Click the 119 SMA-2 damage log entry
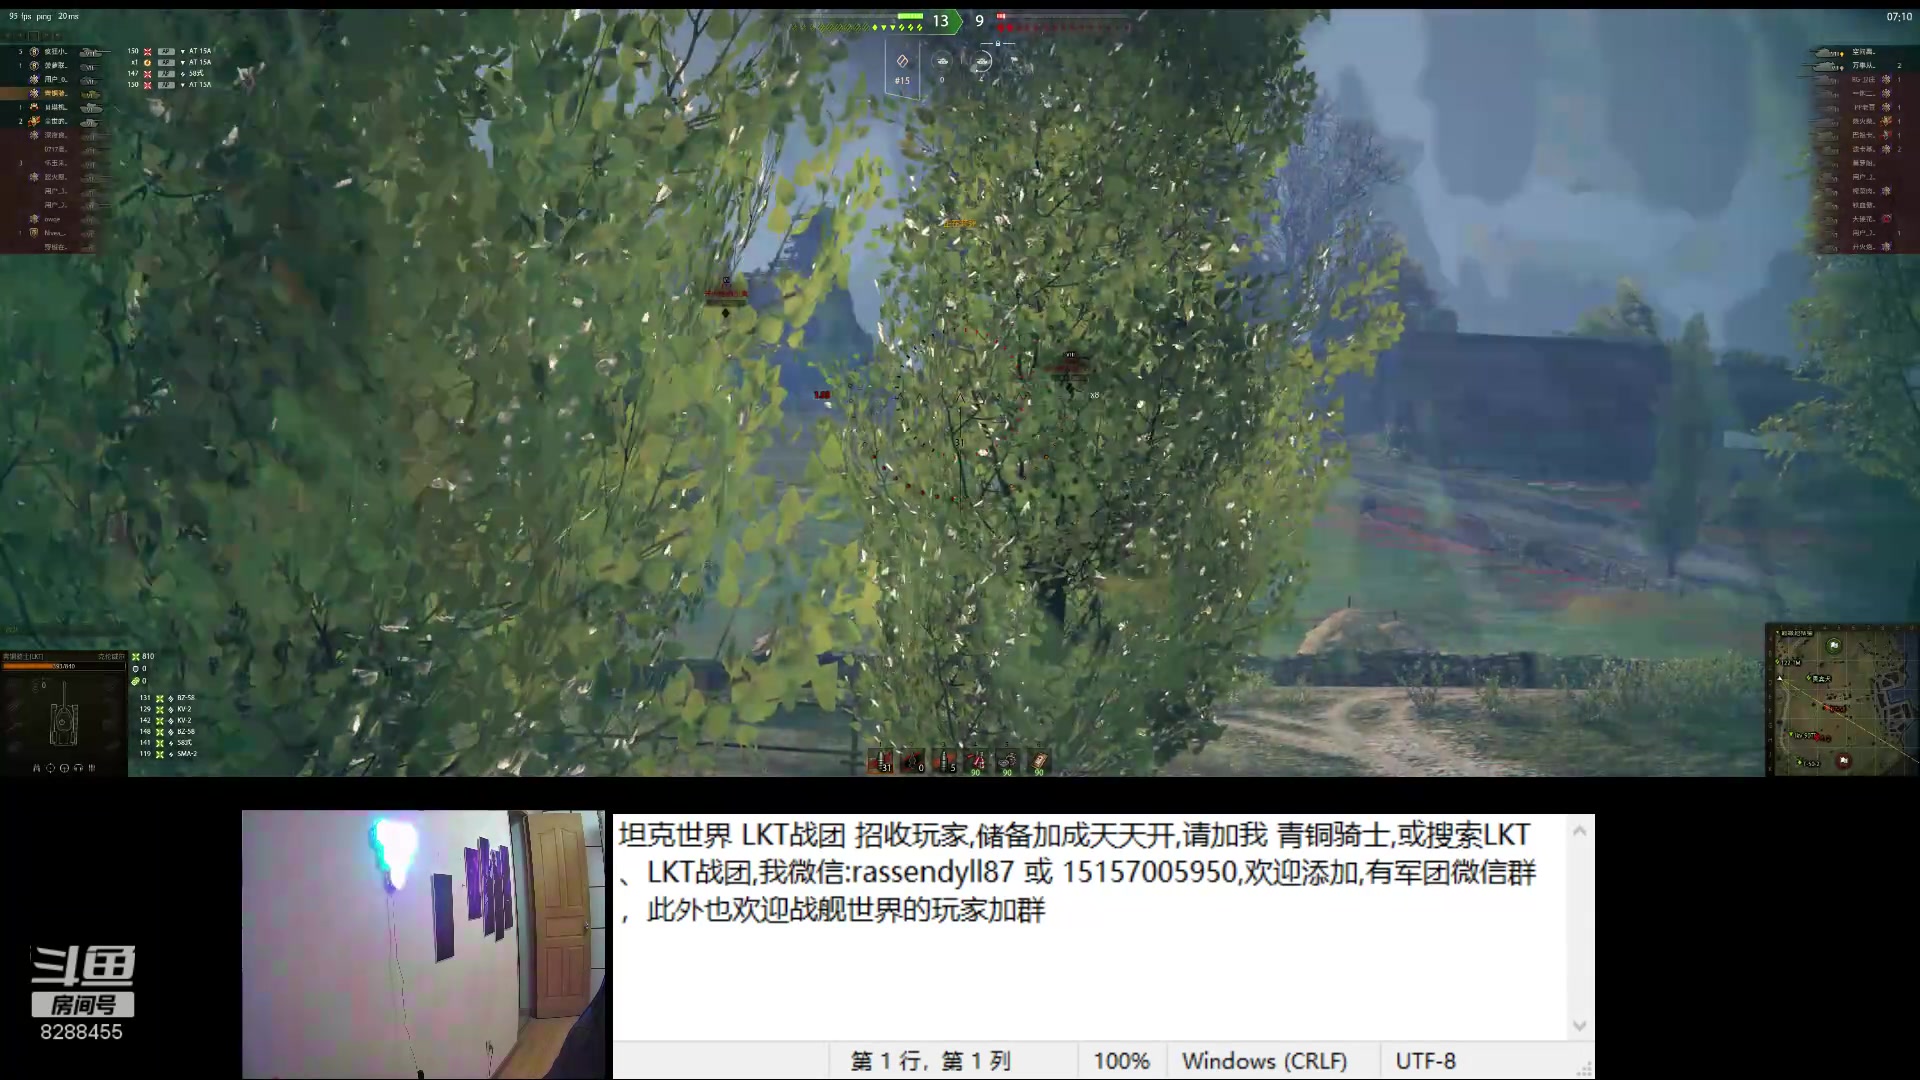Screen dimensions: 1920x1080 point(169,753)
